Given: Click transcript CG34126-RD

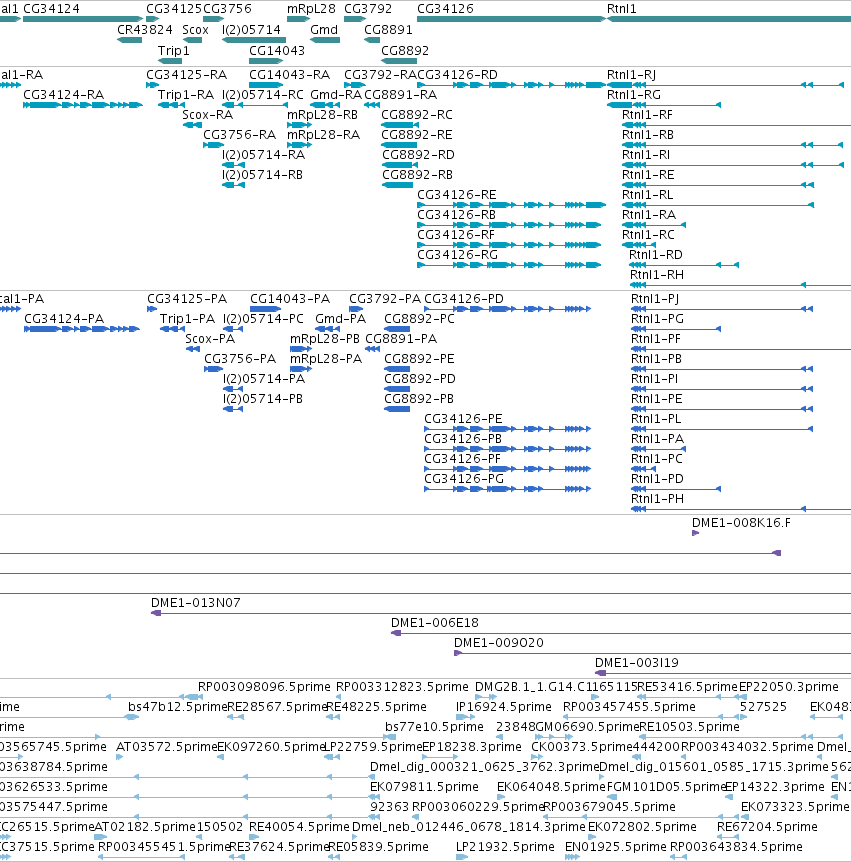Looking at the screenshot, I should 457,75.
